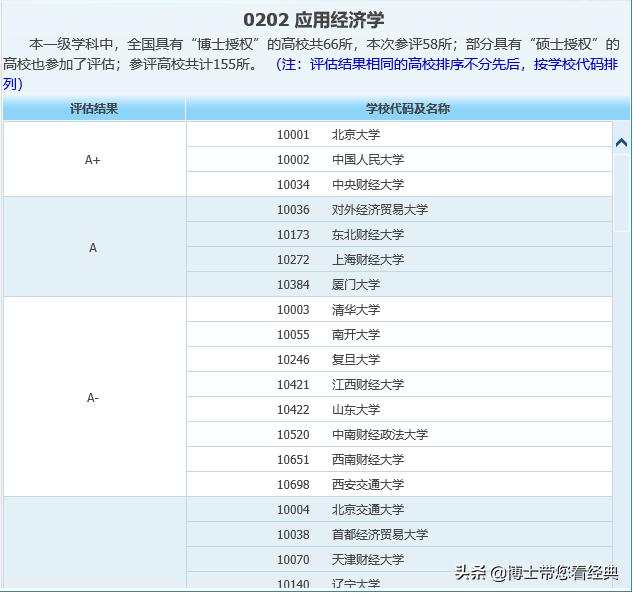Viewport: 633px width, 595px height.
Task: Click the scroll-up arrow of the table scrollbar
Action: coord(621,142)
